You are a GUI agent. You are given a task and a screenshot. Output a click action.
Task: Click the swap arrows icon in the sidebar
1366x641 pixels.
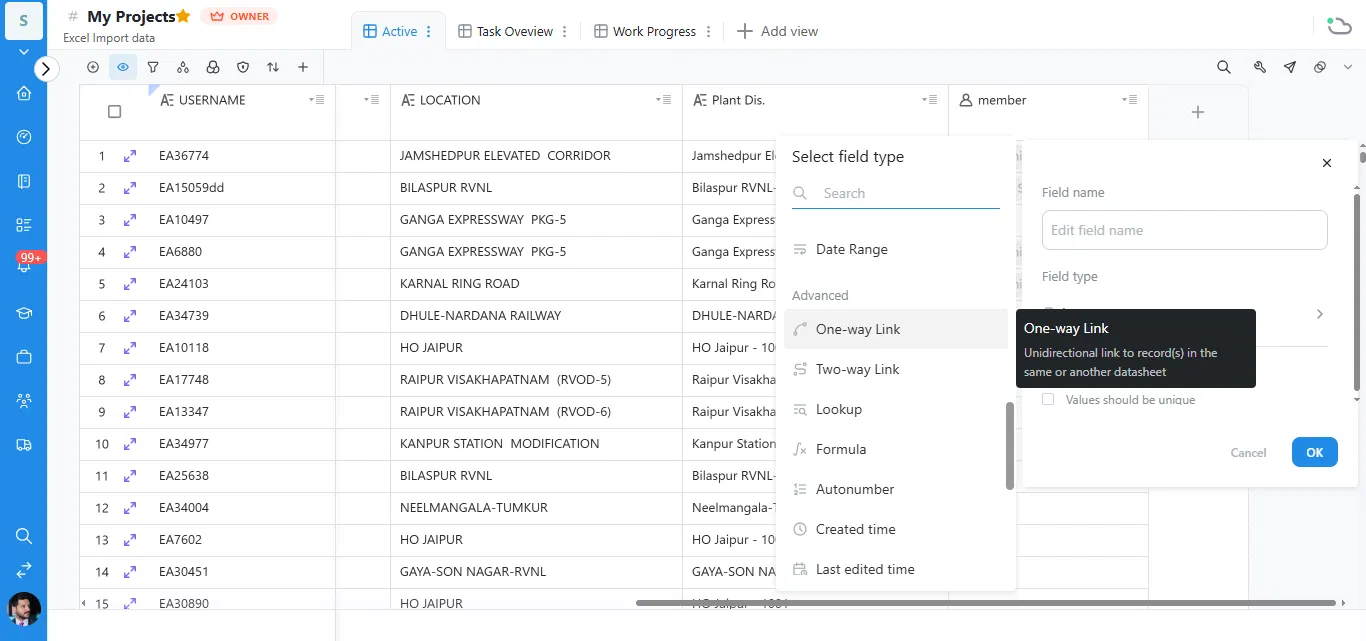tap(24, 570)
